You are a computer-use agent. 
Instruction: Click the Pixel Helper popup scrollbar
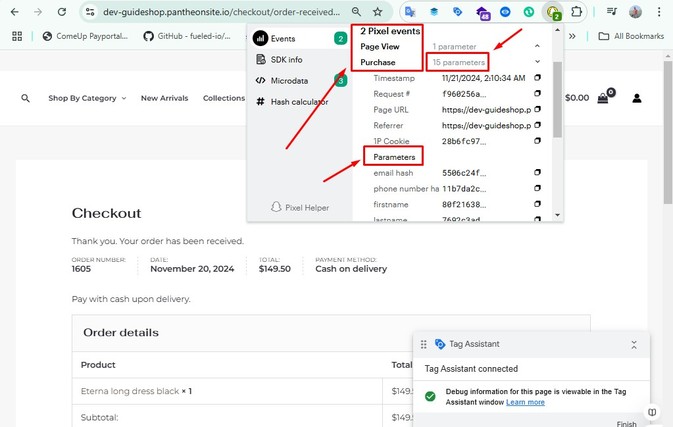[x=557, y=100]
